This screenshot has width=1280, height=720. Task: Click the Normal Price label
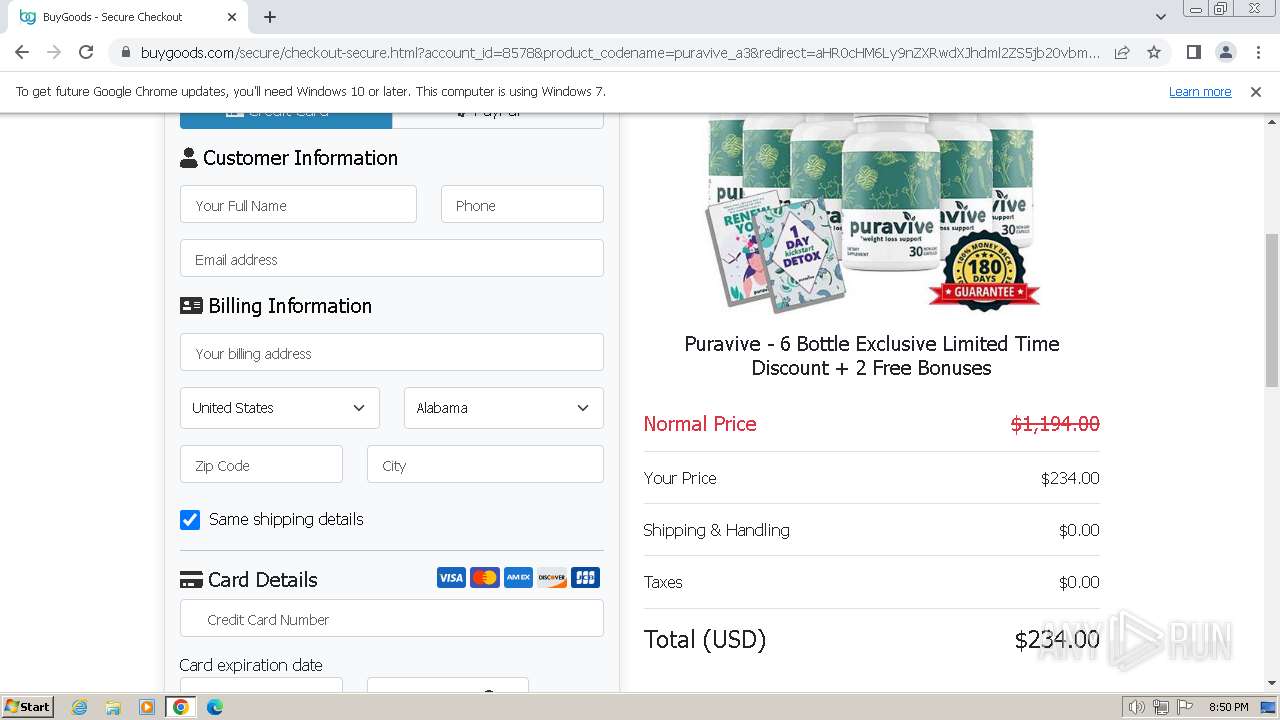click(700, 424)
